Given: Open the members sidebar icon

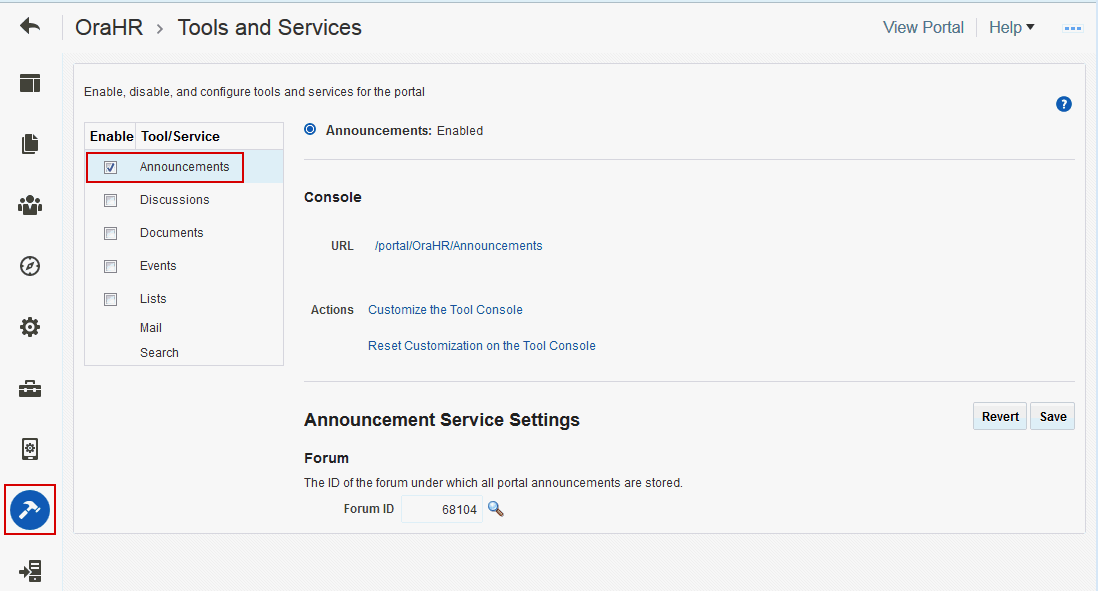Looking at the screenshot, I should tap(30, 205).
